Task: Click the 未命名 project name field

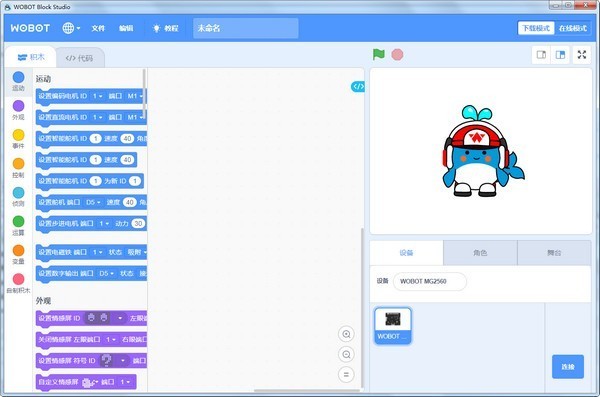Action: click(246, 28)
